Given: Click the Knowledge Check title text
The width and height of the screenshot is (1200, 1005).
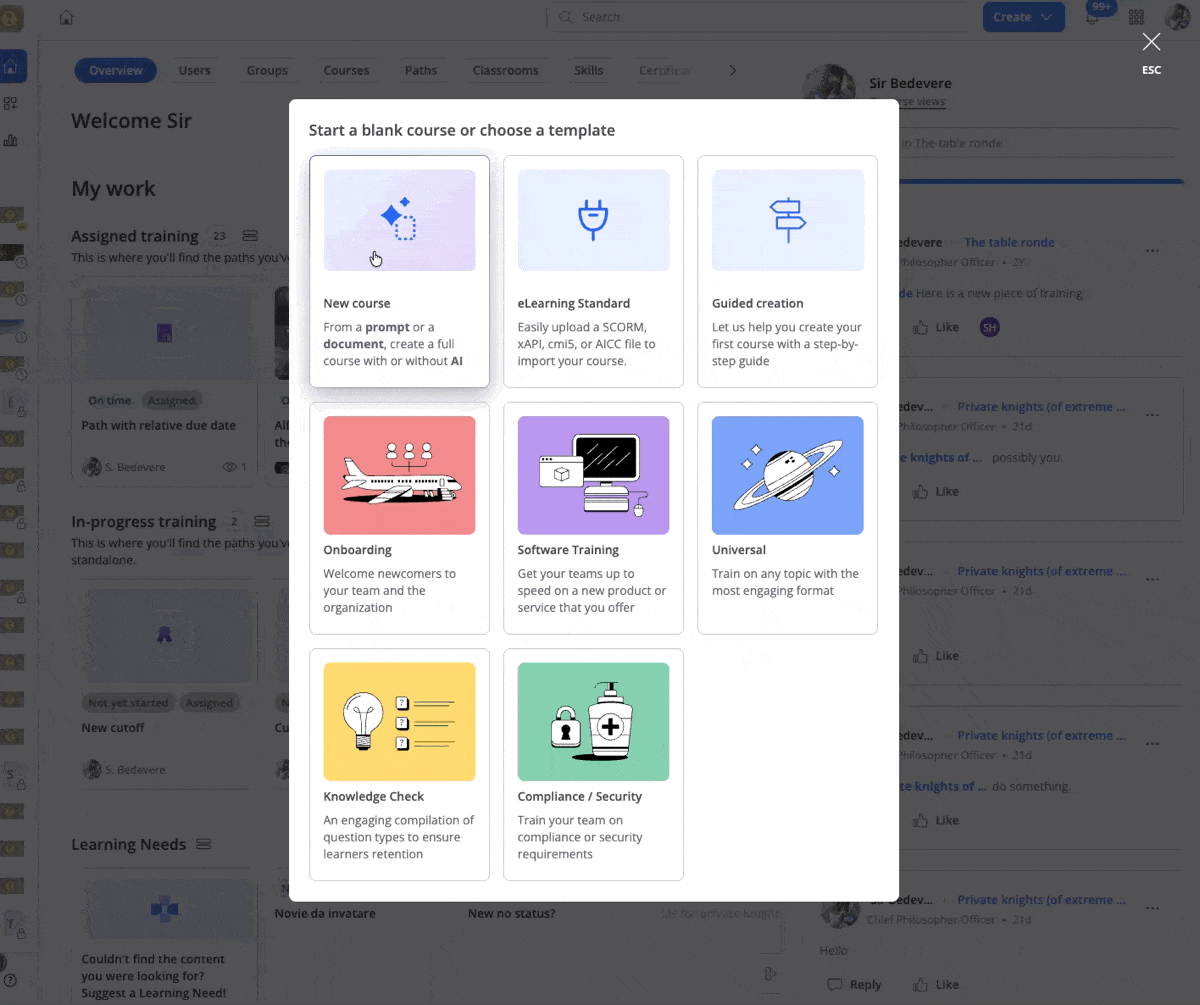Looking at the screenshot, I should [374, 797].
